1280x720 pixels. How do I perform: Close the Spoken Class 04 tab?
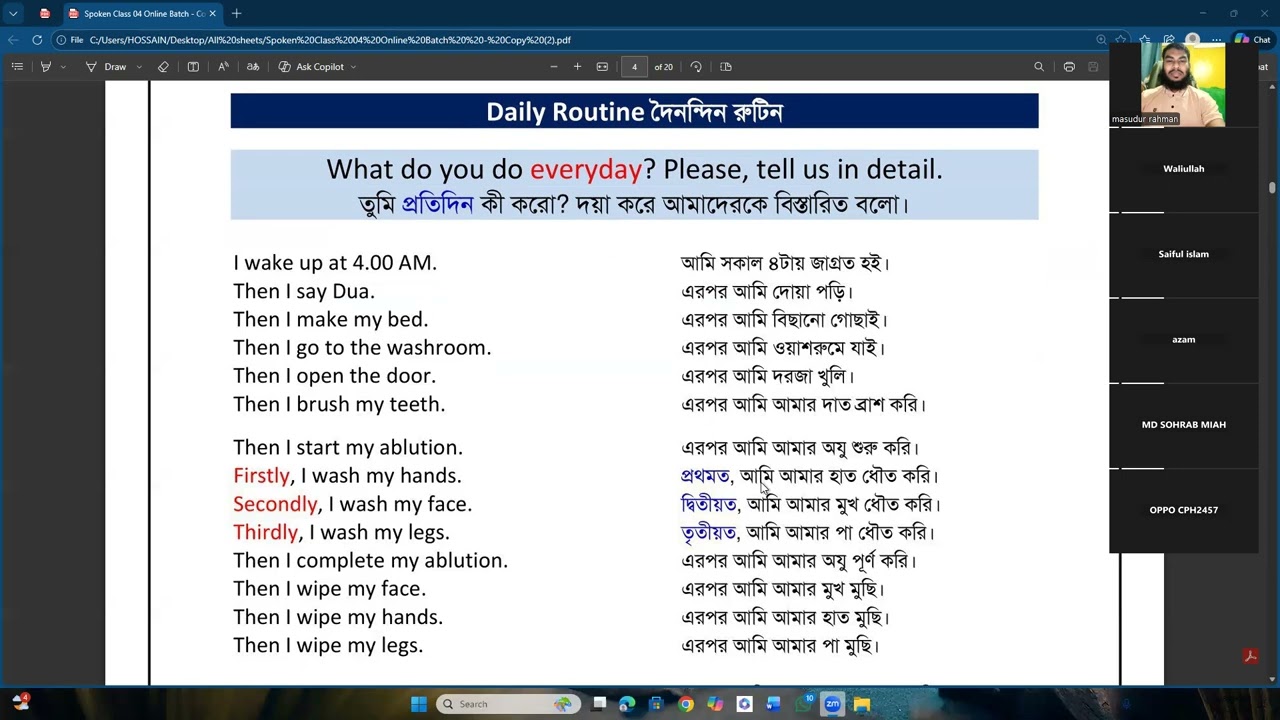(212, 14)
